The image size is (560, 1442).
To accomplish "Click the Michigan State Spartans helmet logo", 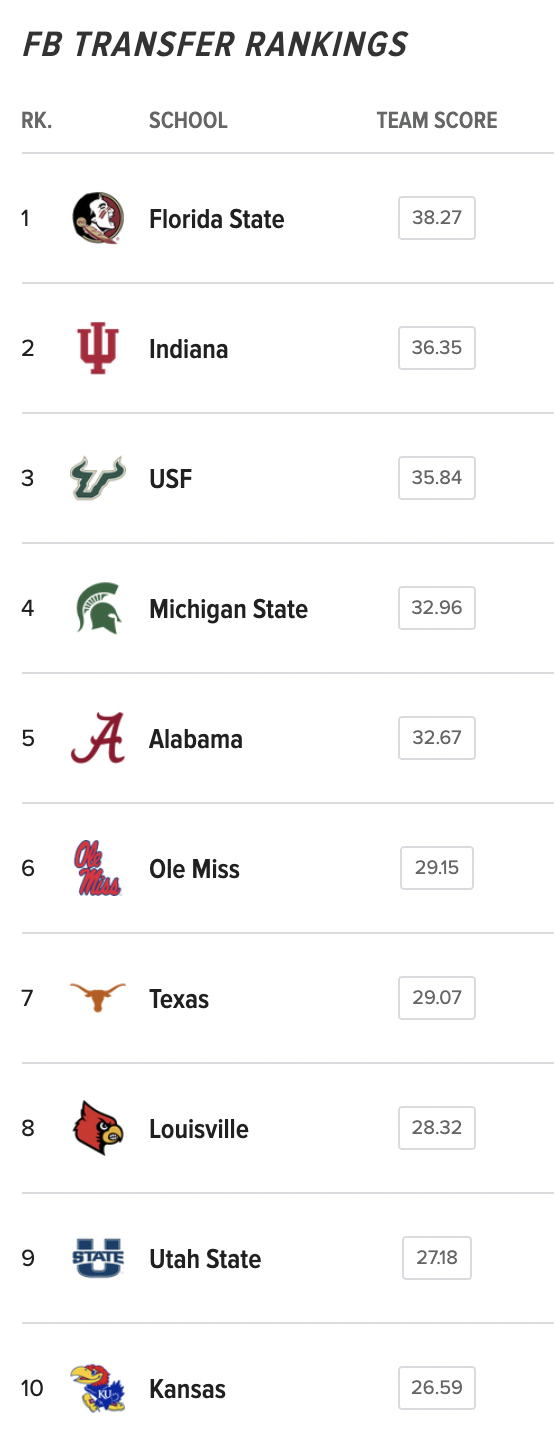I will [98, 608].
